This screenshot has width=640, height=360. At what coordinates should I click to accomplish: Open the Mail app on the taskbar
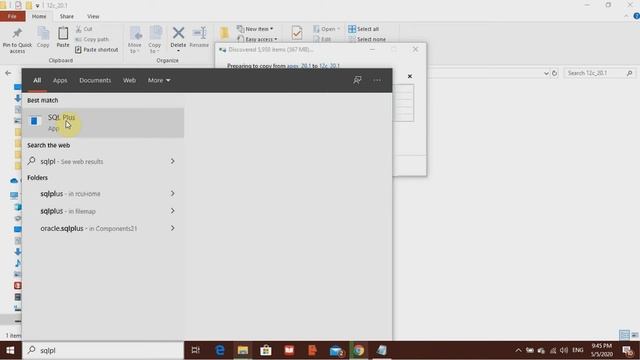tap(336, 350)
